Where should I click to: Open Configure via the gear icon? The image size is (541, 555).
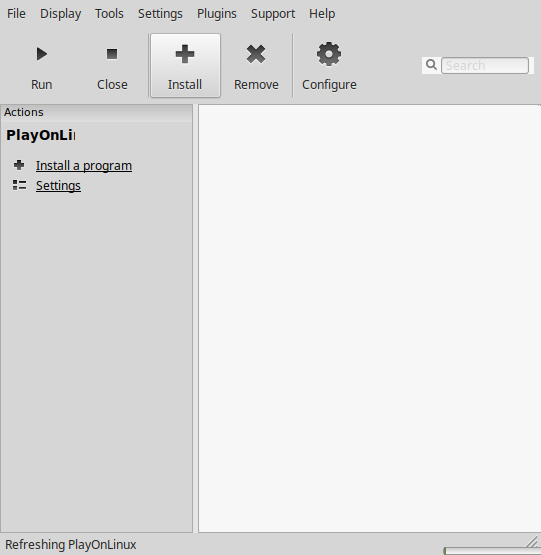tap(329, 54)
